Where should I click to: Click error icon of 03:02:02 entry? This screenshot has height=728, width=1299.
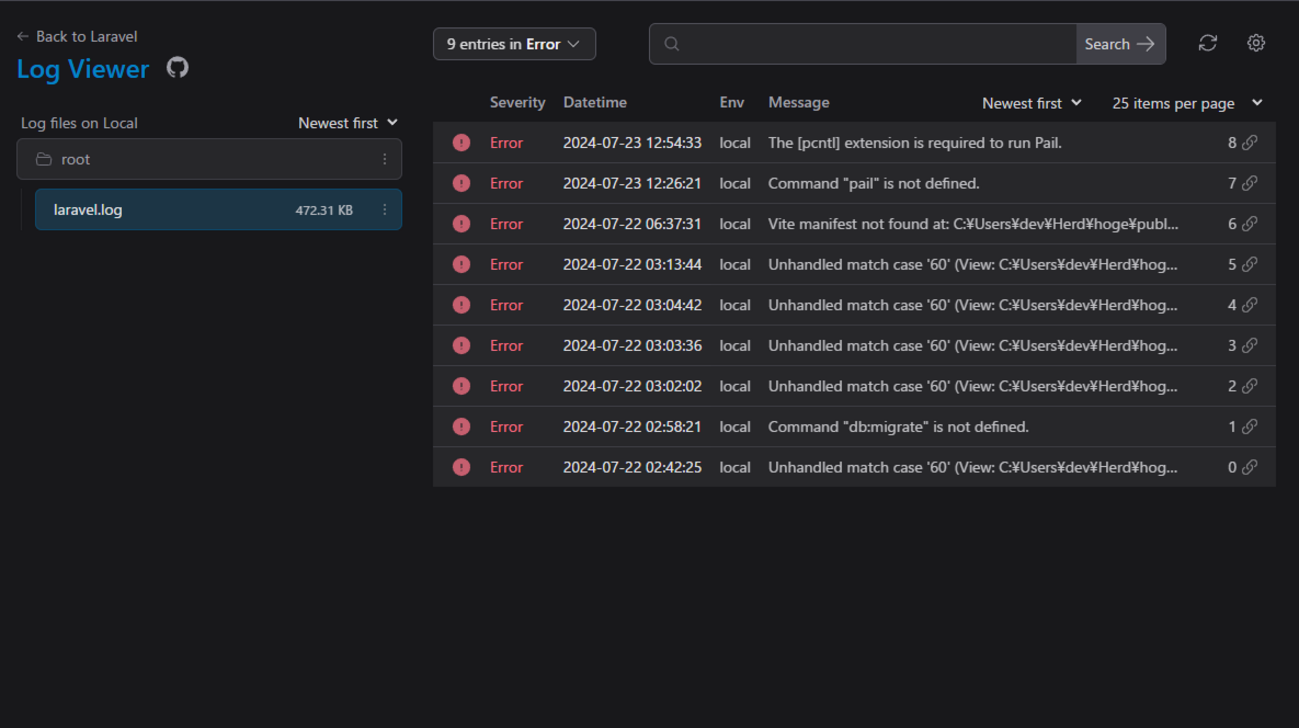tap(461, 386)
